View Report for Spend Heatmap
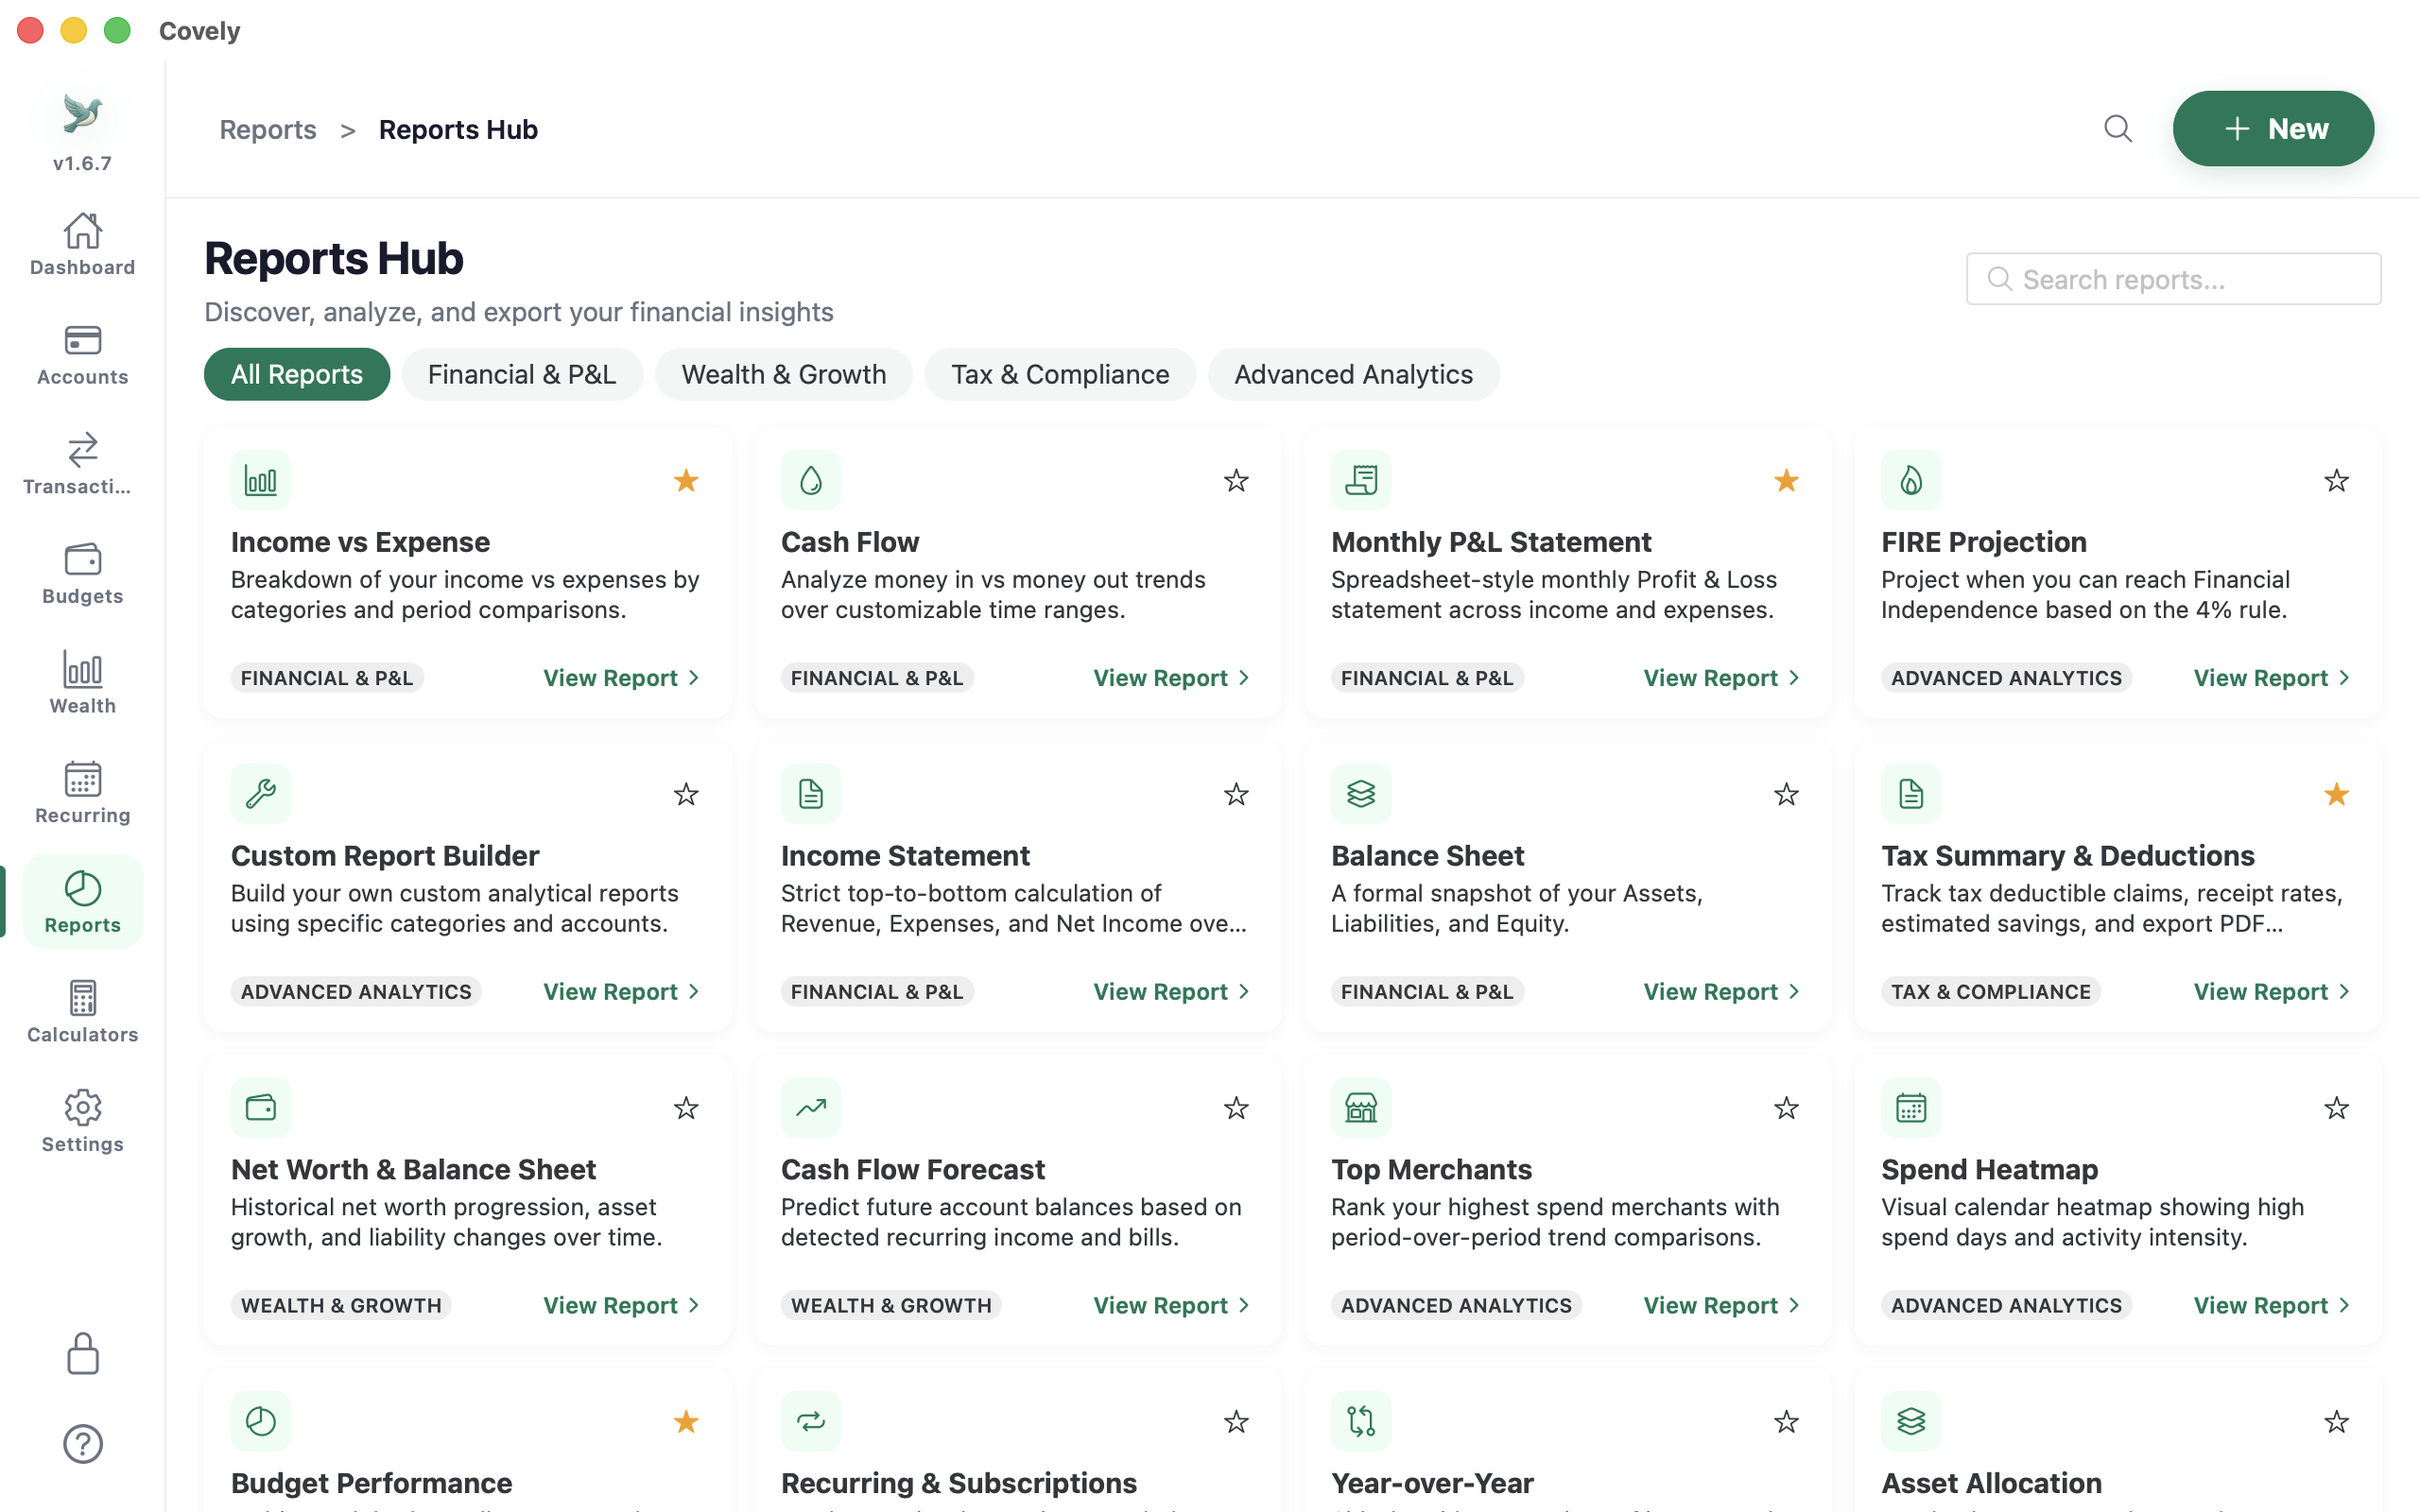 [x=2271, y=1305]
